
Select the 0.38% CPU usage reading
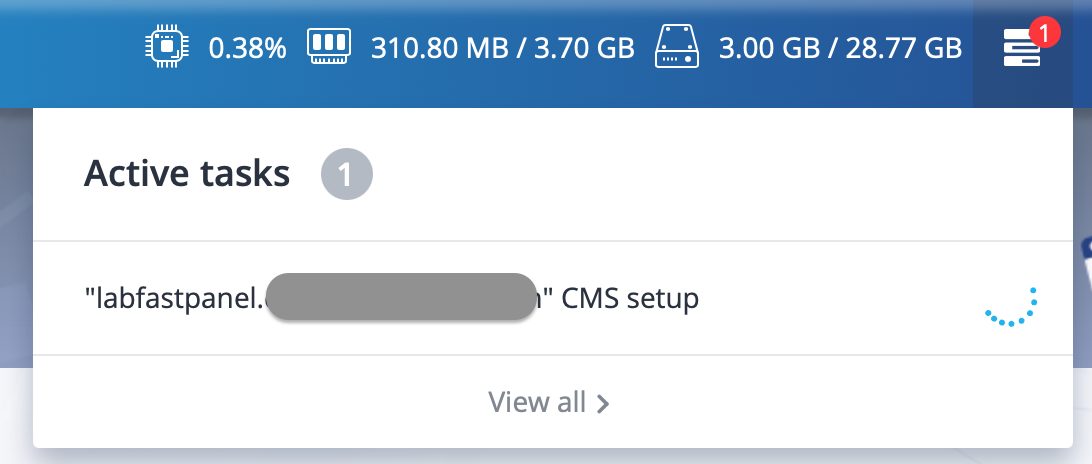[x=247, y=48]
